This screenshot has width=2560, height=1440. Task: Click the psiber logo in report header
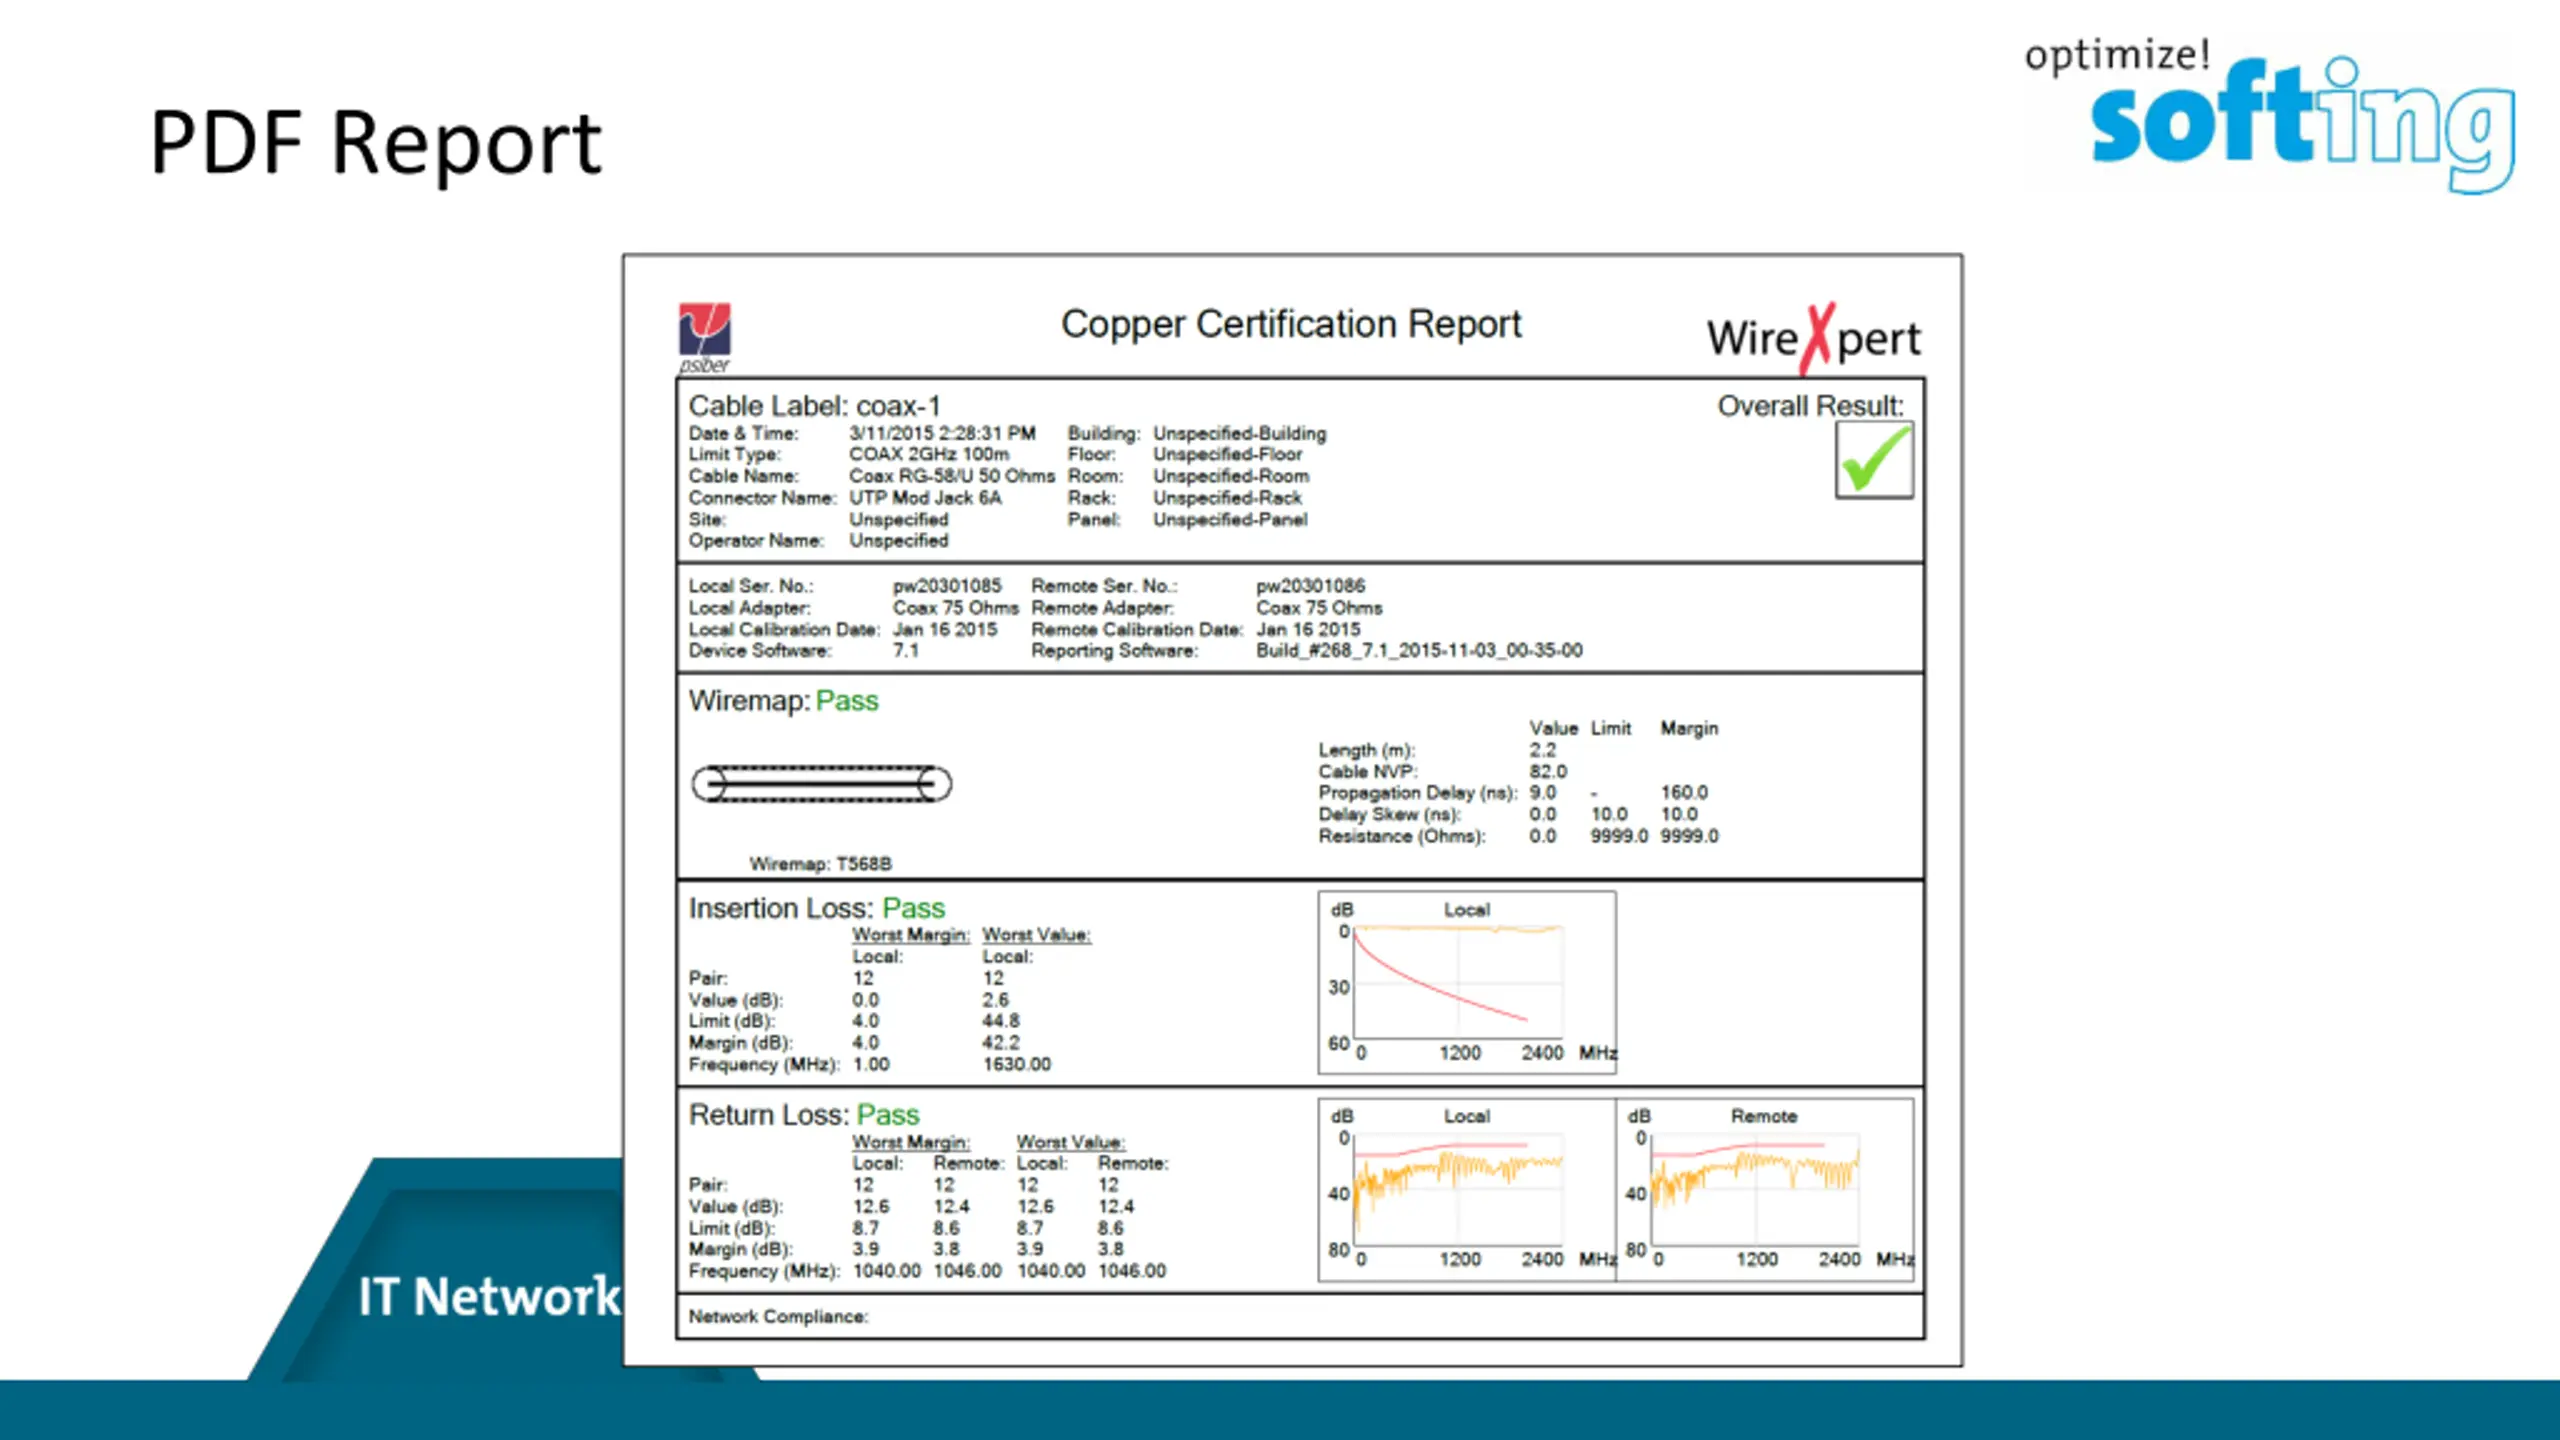(705, 338)
